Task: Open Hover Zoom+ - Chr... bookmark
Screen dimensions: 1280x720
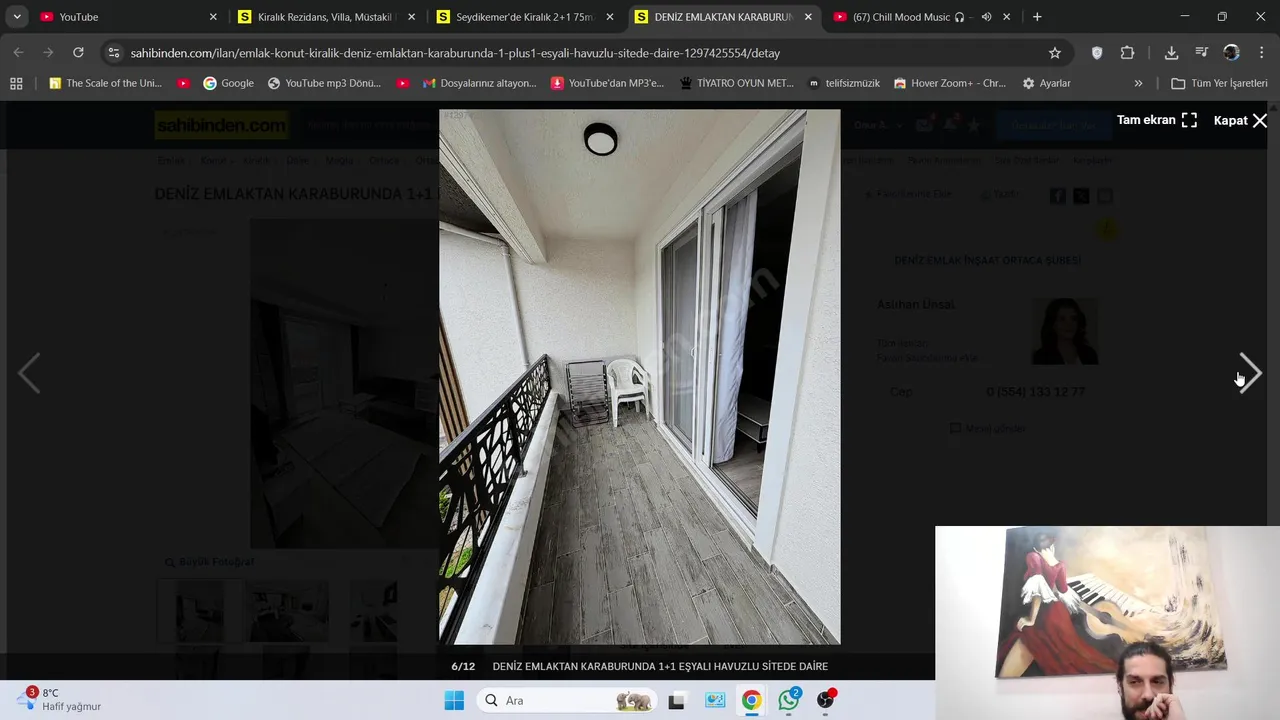Action: click(950, 83)
